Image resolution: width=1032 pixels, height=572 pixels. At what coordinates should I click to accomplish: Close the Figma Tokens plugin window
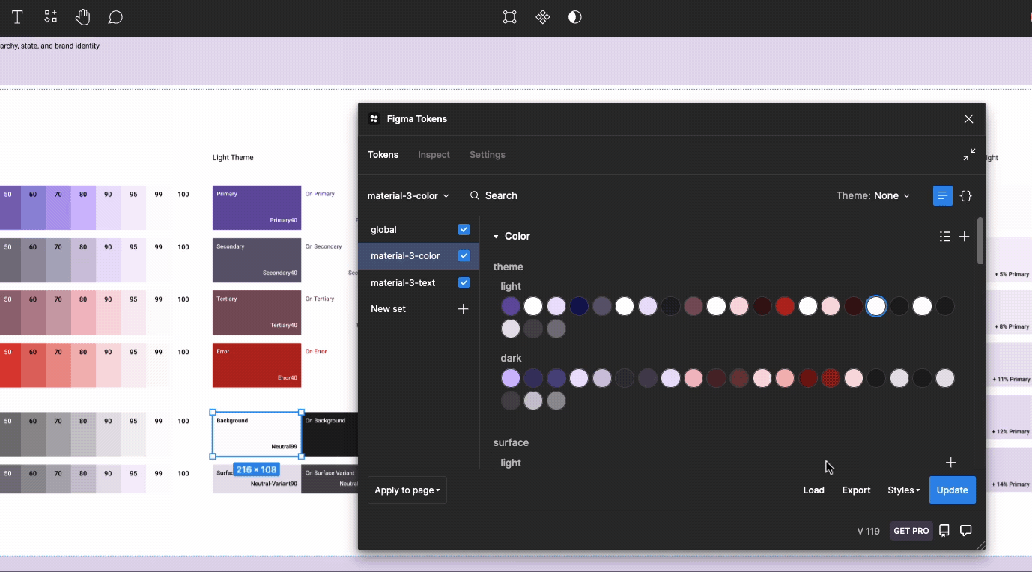tap(968, 119)
